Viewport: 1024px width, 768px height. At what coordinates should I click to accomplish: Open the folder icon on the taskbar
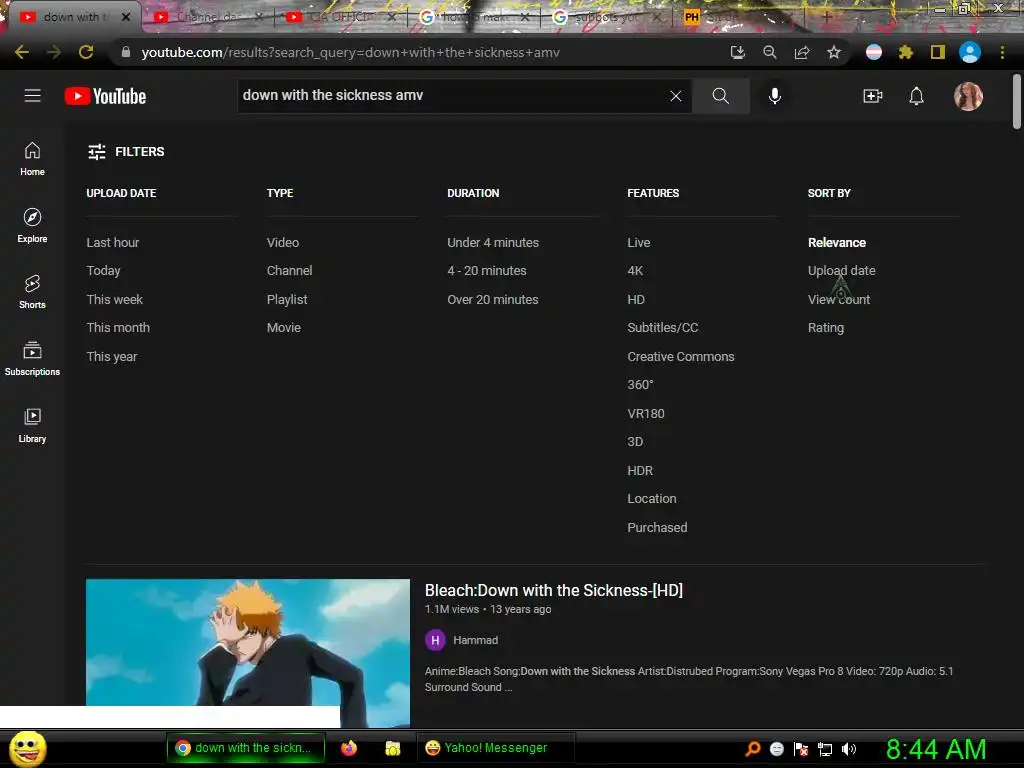click(392, 748)
